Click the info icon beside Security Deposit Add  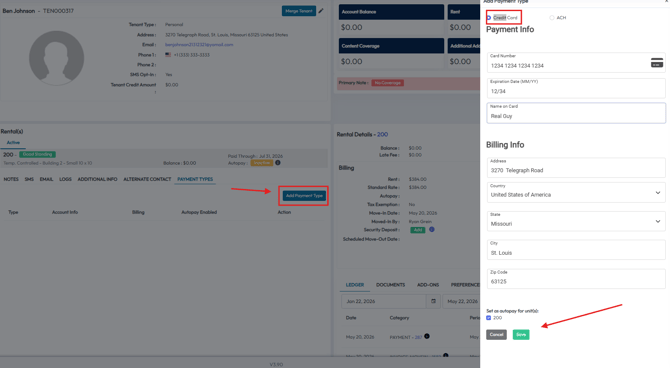pos(432,230)
